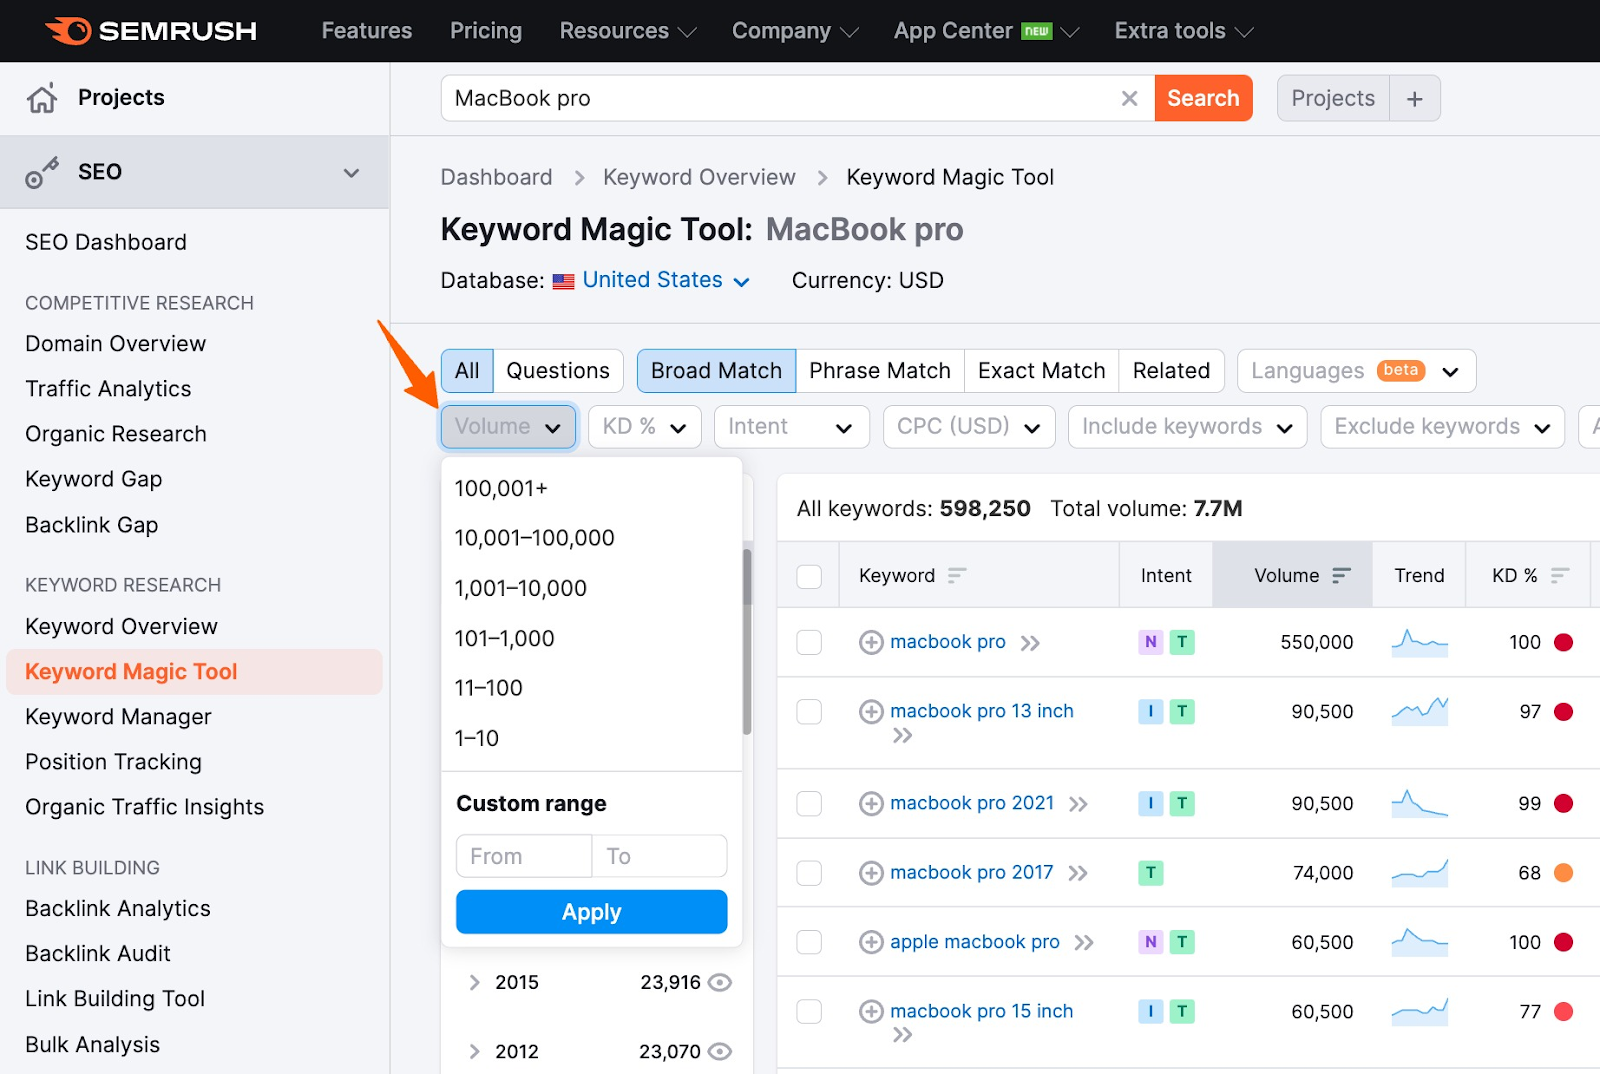Image resolution: width=1600 pixels, height=1074 pixels.
Task: Choose the 1,001–10,000 volume range
Action: coord(521,588)
